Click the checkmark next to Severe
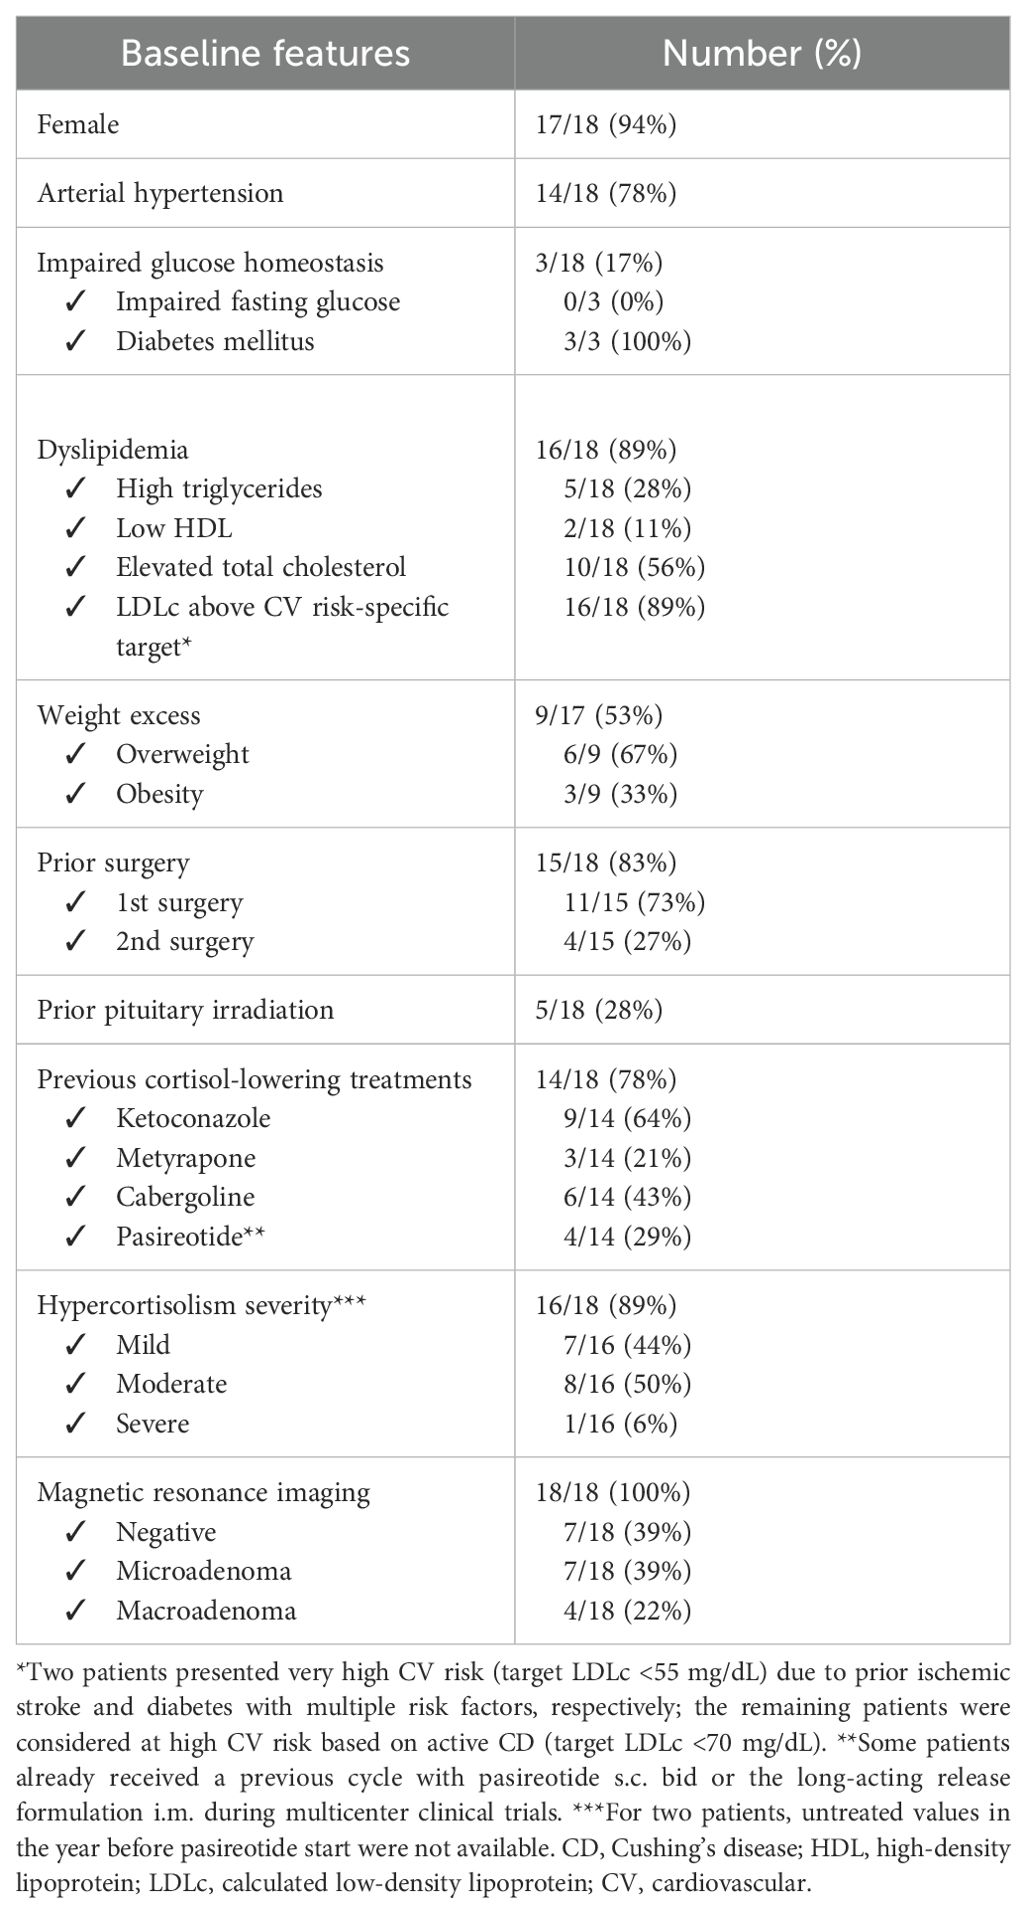The image size is (1026, 1913). [x=74, y=1423]
